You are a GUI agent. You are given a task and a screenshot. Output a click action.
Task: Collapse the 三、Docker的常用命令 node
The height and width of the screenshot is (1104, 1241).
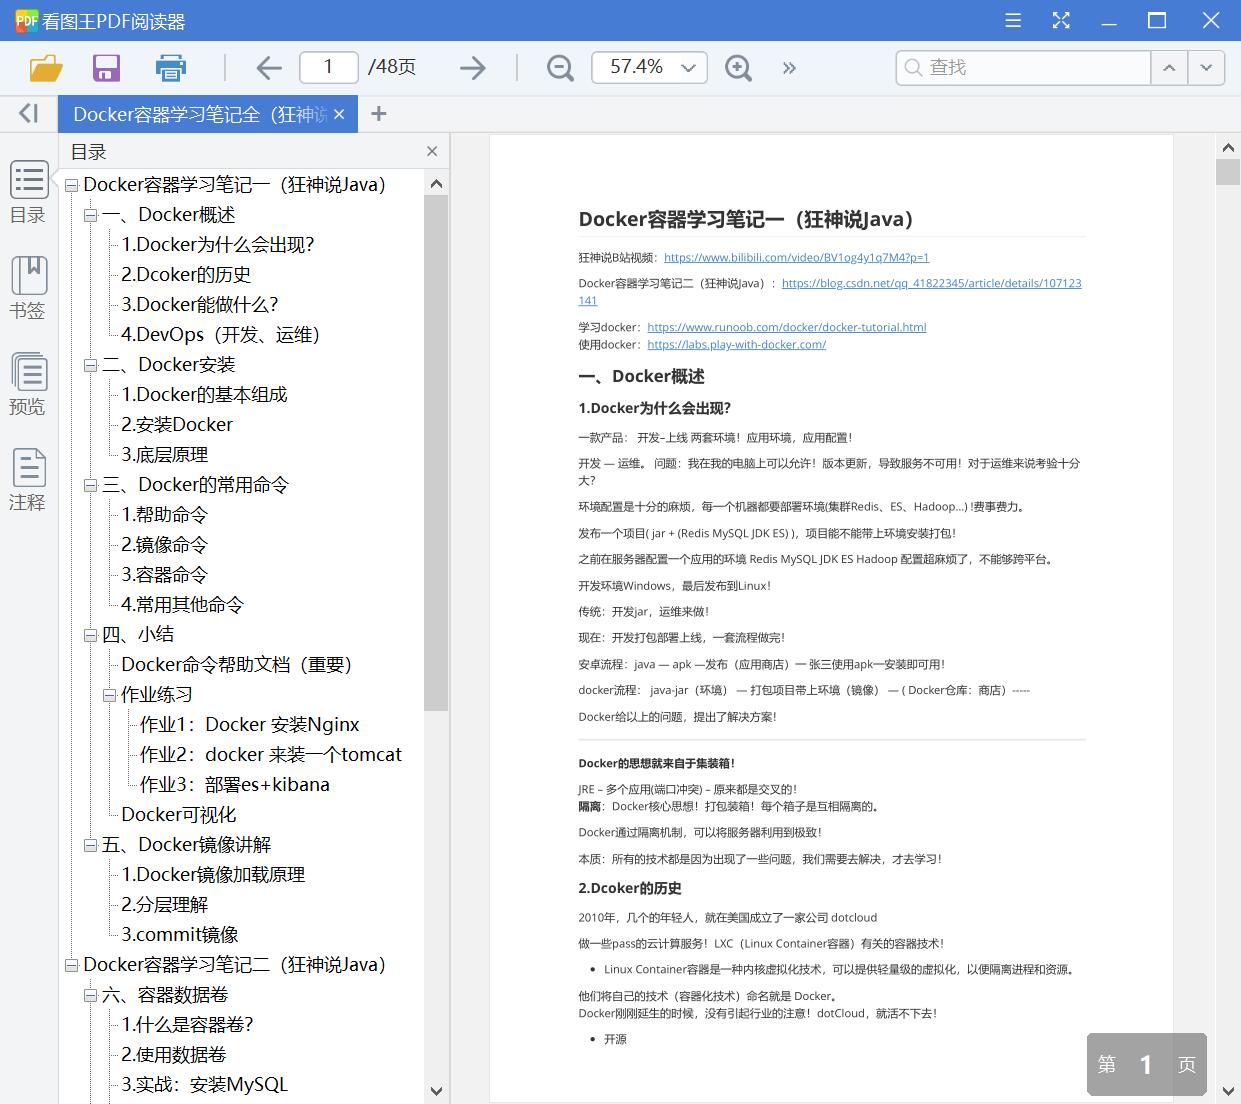click(x=90, y=485)
